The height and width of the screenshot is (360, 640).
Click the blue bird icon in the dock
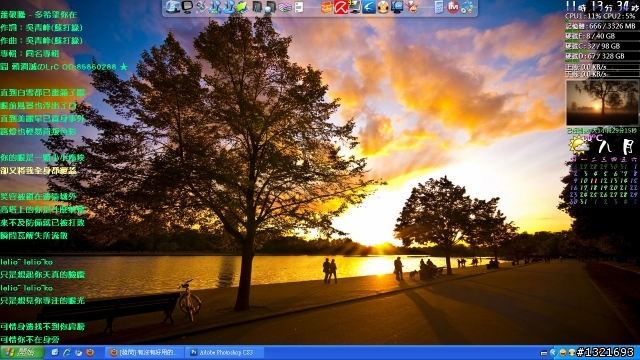pyautogui.click(x=369, y=7)
